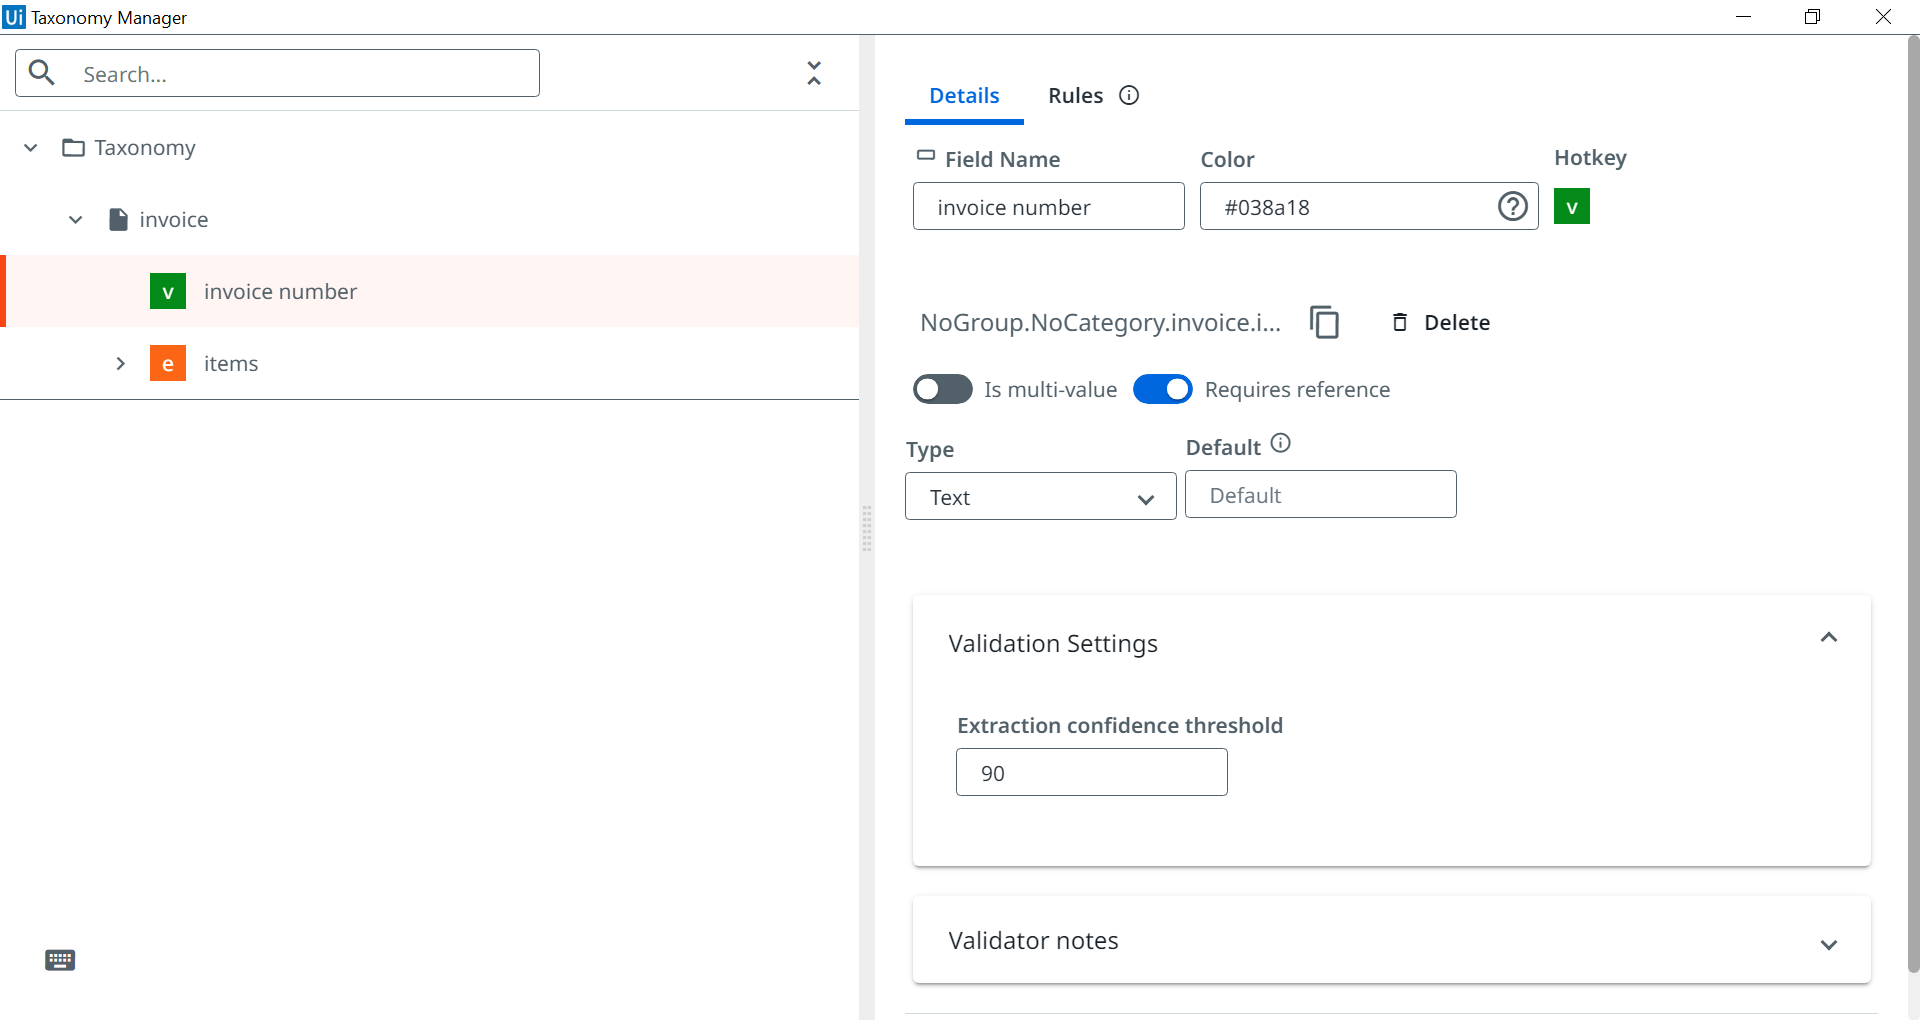1920x1020 pixels.
Task: Disable the Requires reference toggle
Action: point(1162,389)
